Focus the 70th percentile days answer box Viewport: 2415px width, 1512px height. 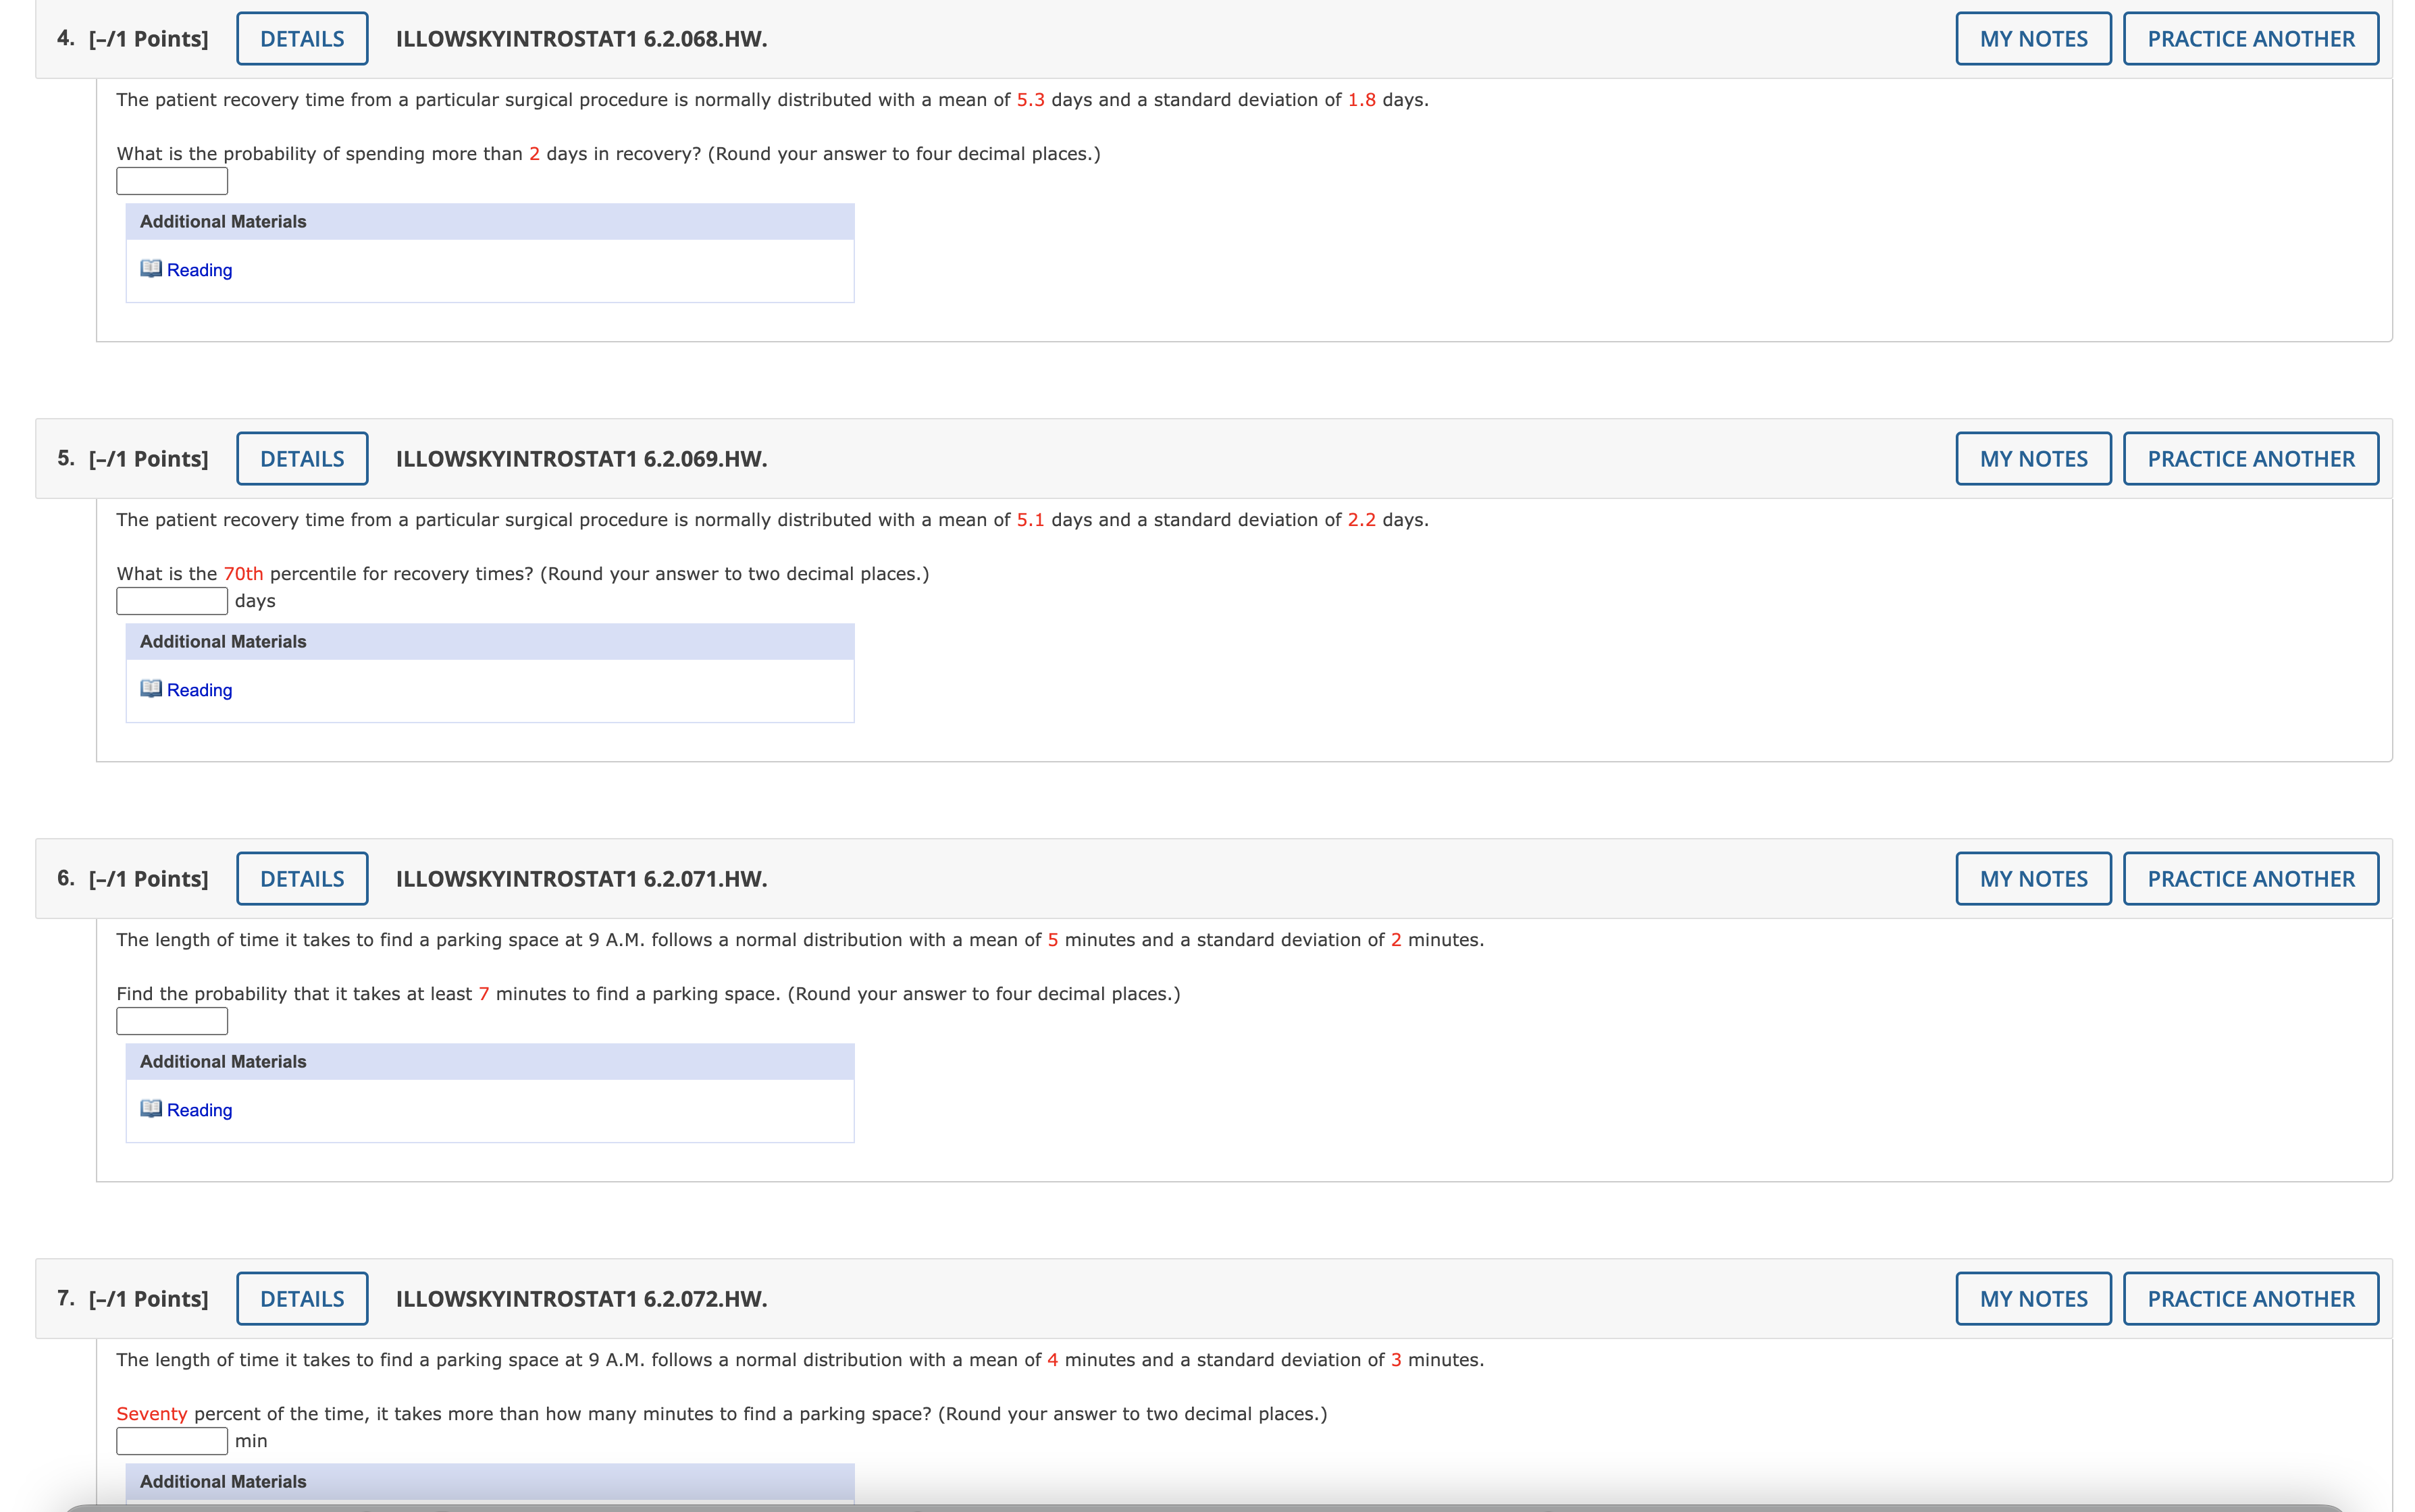click(x=172, y=601)
